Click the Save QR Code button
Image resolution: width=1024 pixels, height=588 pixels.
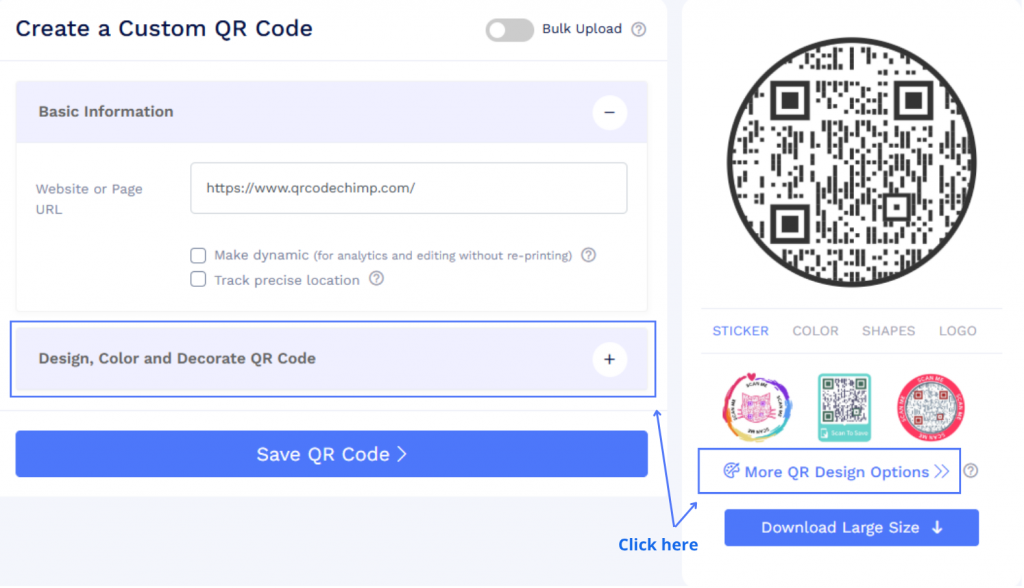(332, 454)
